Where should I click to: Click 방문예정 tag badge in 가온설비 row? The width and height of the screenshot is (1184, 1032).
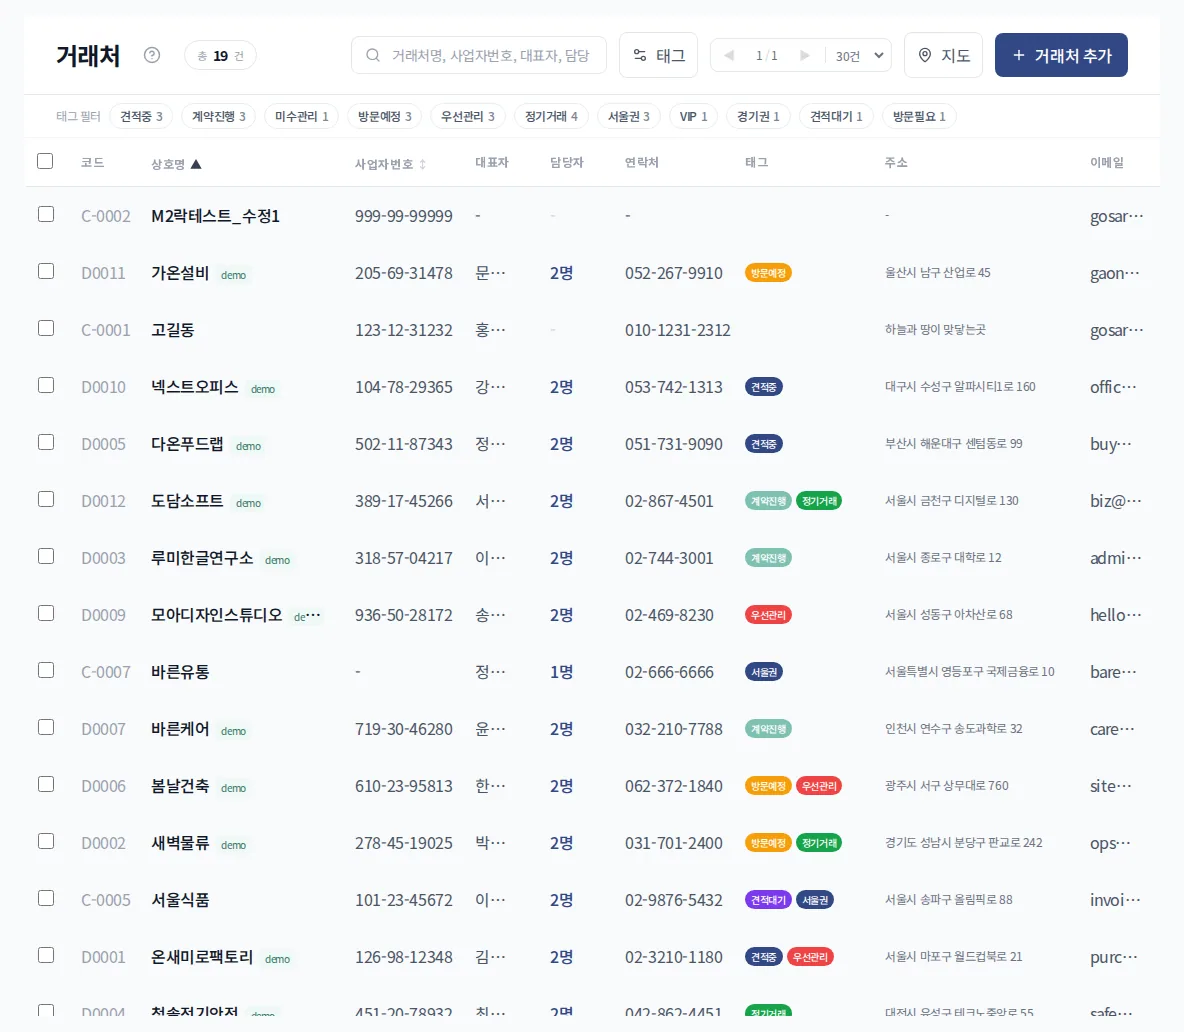click(768, 273)
